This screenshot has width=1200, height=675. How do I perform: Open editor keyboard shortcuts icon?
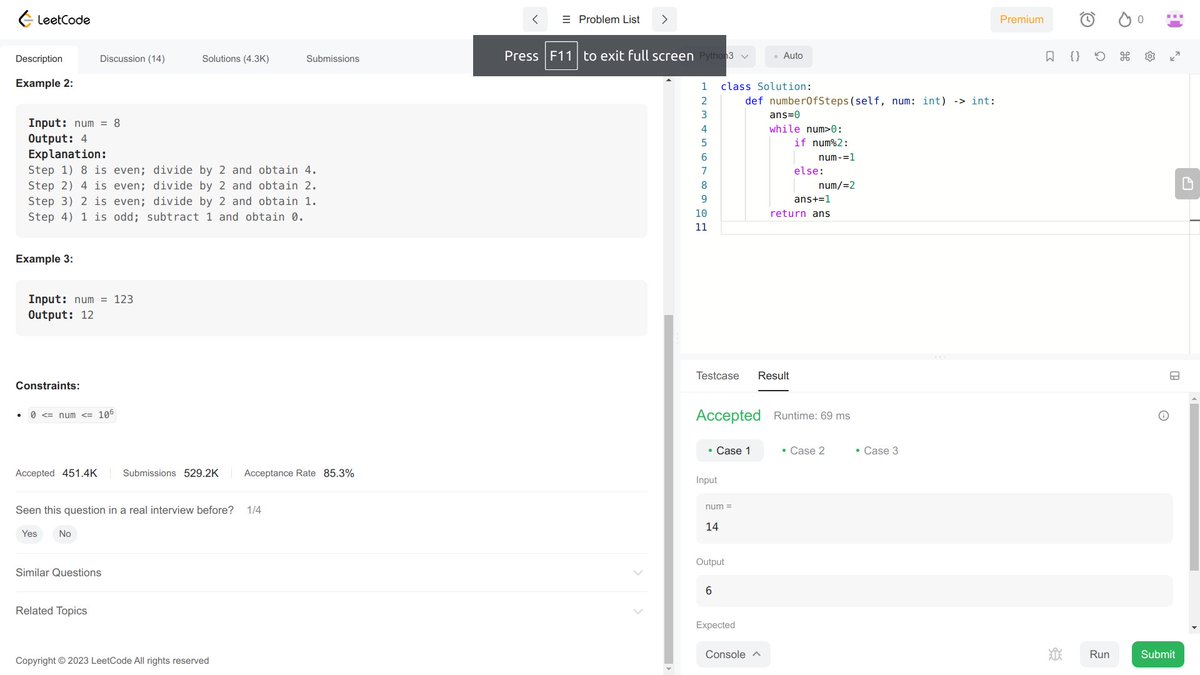tap(1125, 56)
